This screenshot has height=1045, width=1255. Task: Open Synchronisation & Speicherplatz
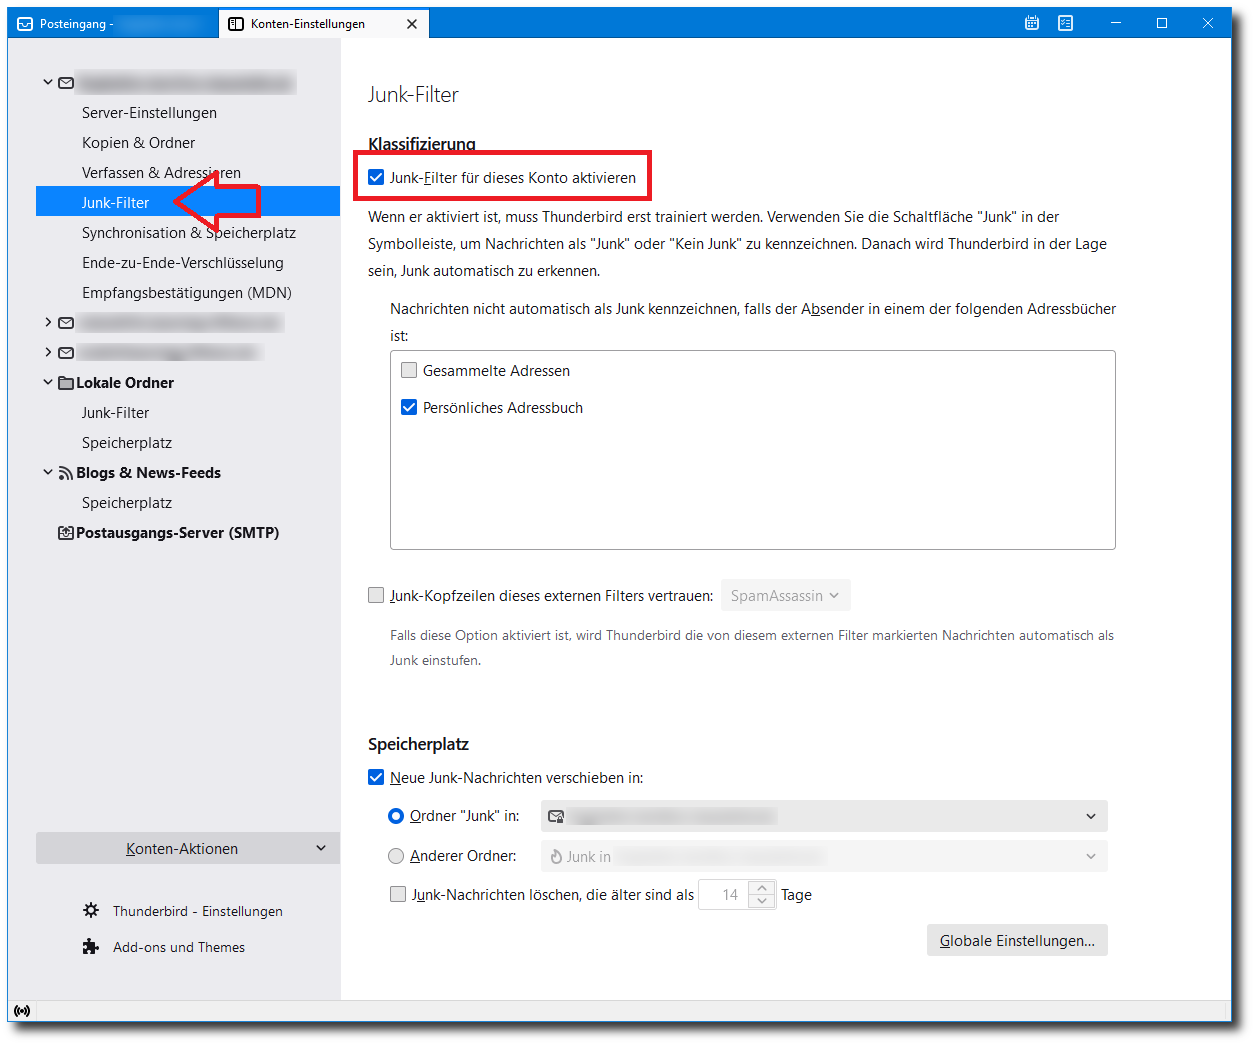[x=188, y=233]
